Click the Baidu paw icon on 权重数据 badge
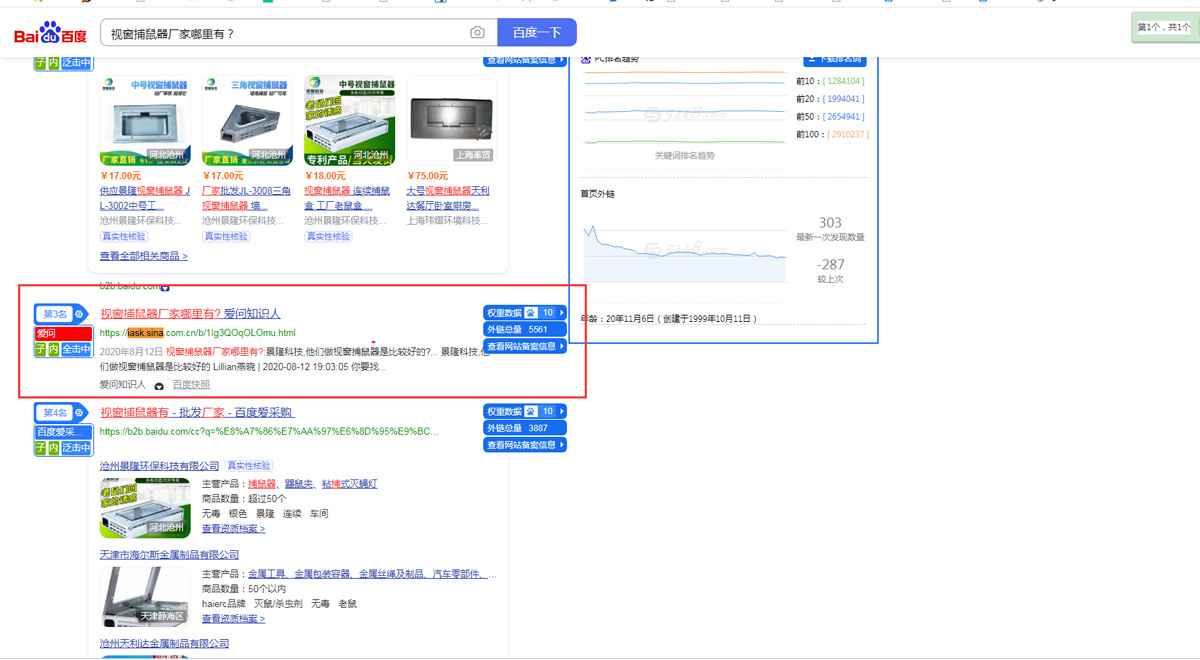This screenshot has width=1200, height=660. coord(529,312)
